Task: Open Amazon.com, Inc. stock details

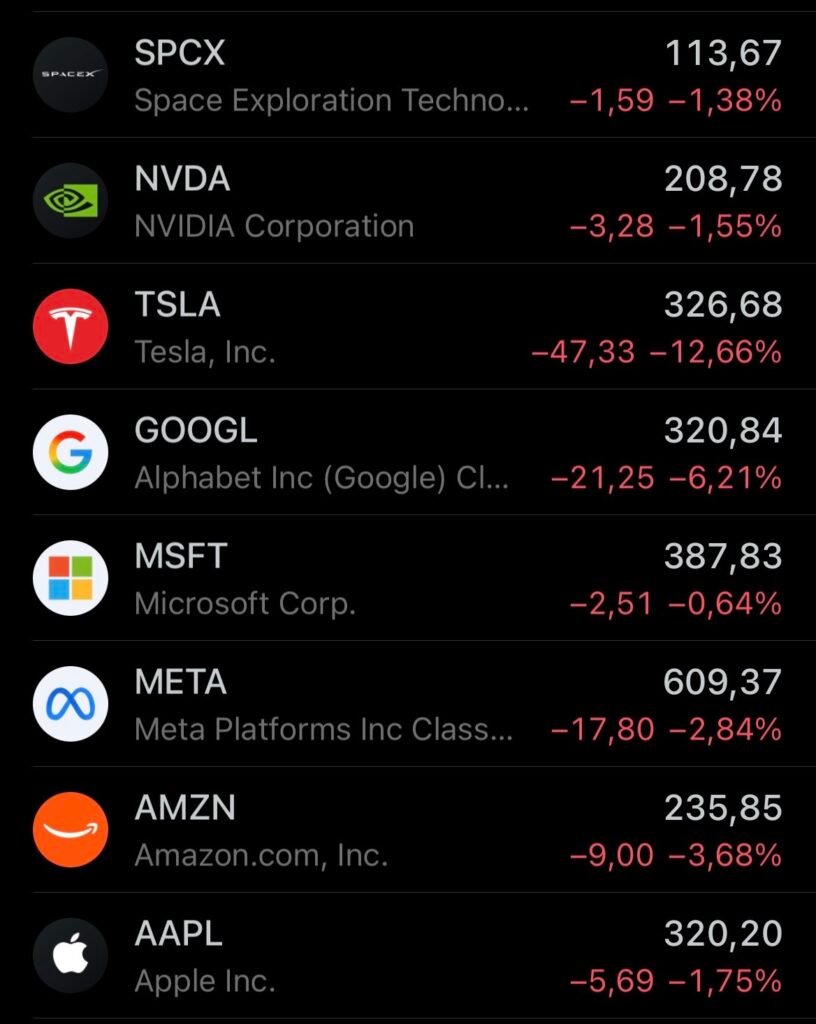Action: pyautogui.click(x=408, y=829)
